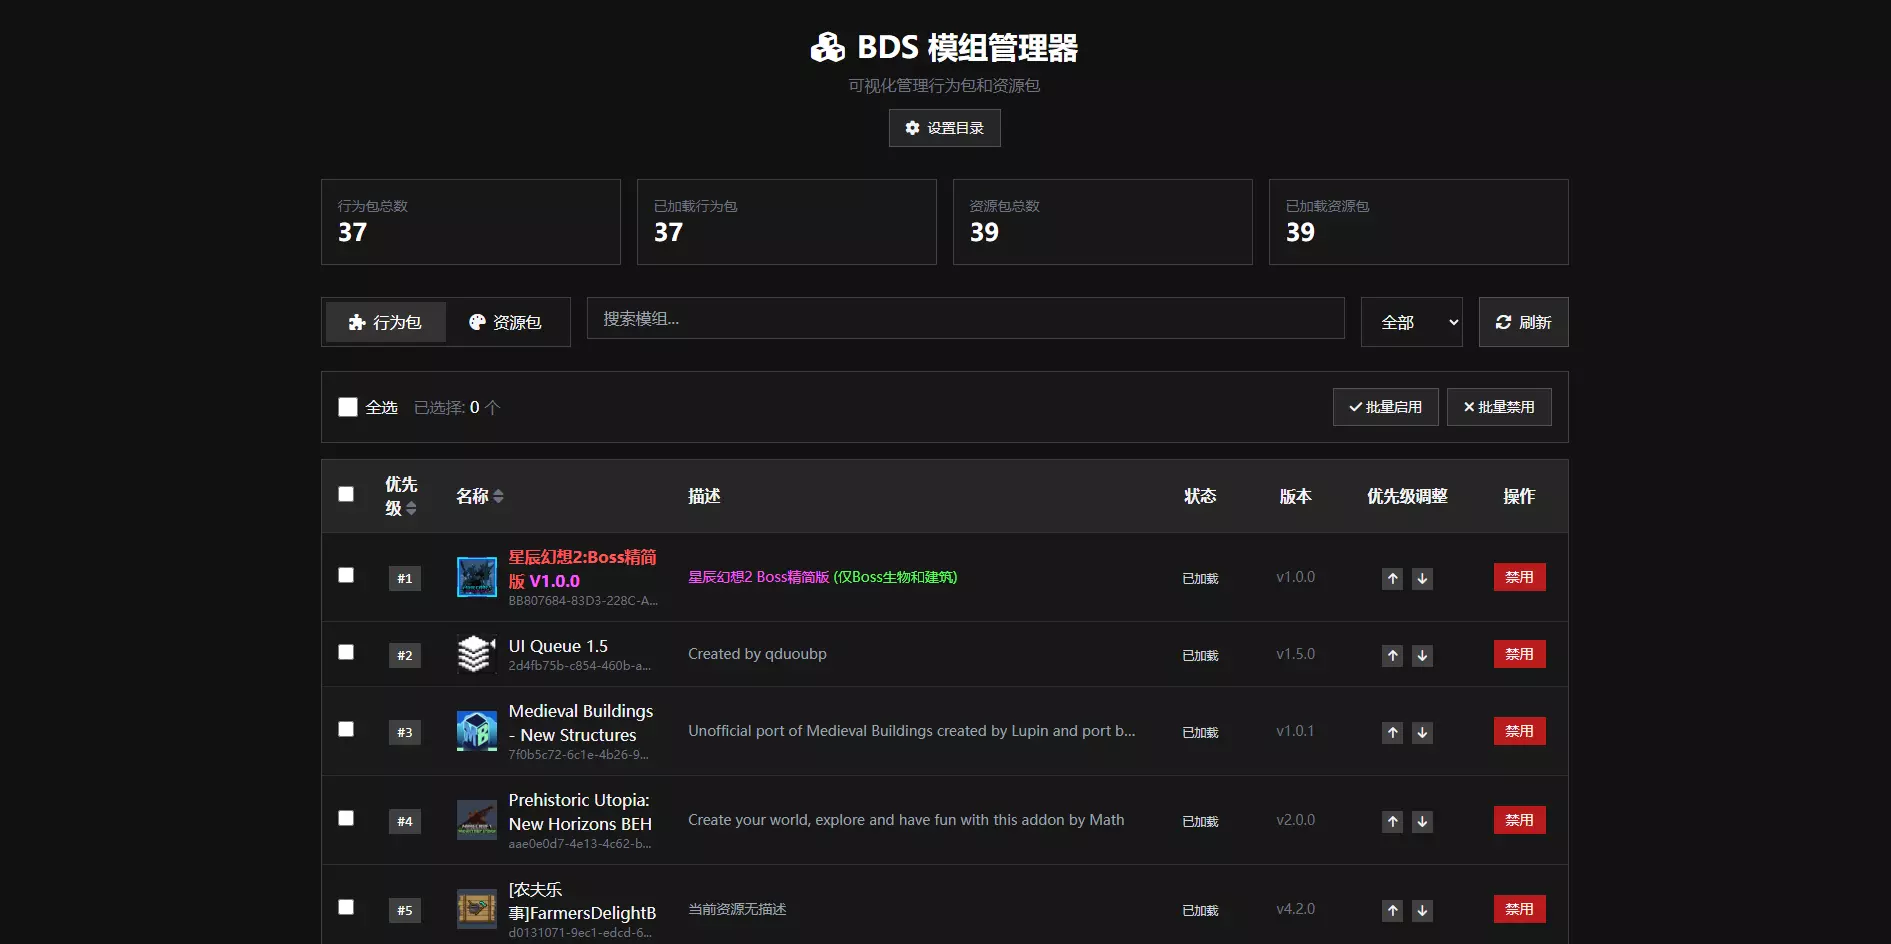The height and width of the screenshot is (944, 1891).
Task: Click the BDS cubes logo icon
Action: (x=828, y=47)
